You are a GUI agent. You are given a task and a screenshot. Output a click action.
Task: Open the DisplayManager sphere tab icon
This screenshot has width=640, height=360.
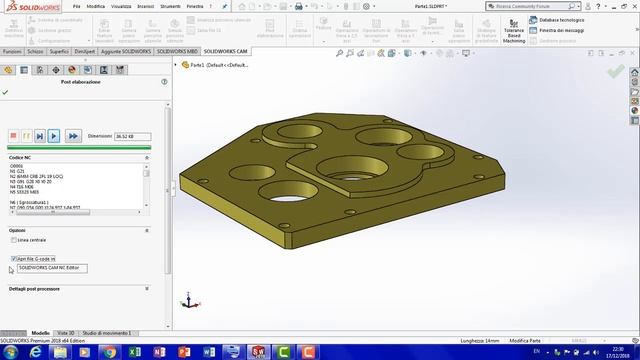tap(72, 70)
